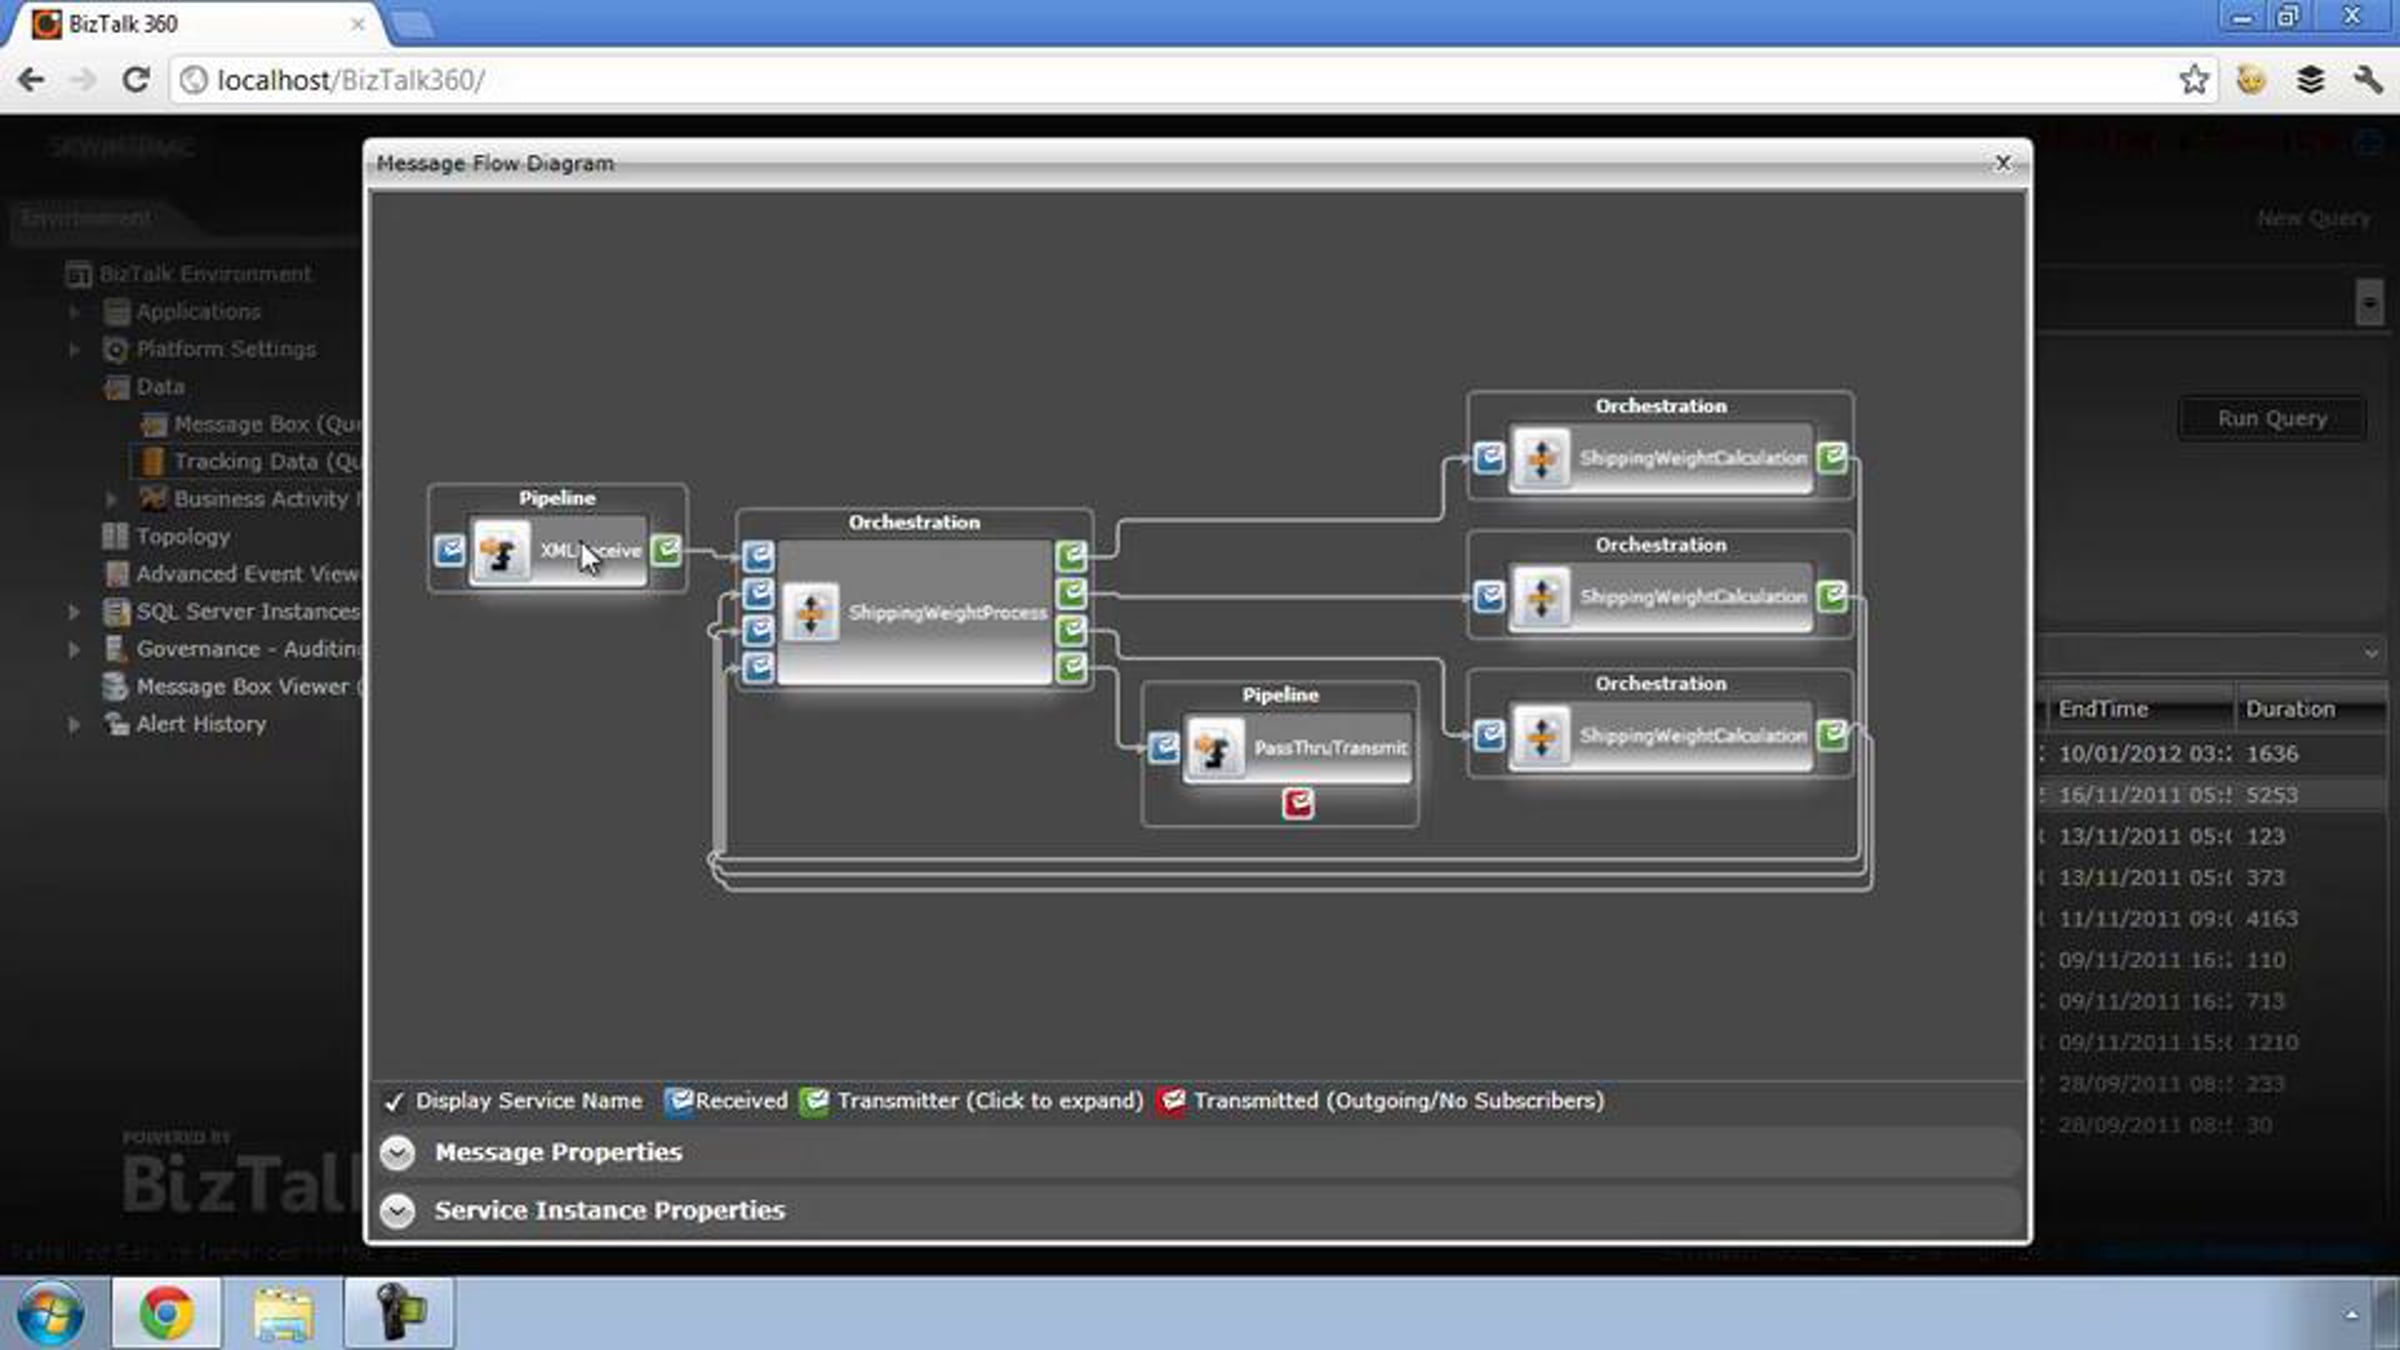Expand the Applications tree node
This screenshot has width=2400, height=1350.
[x=74, y=312]
